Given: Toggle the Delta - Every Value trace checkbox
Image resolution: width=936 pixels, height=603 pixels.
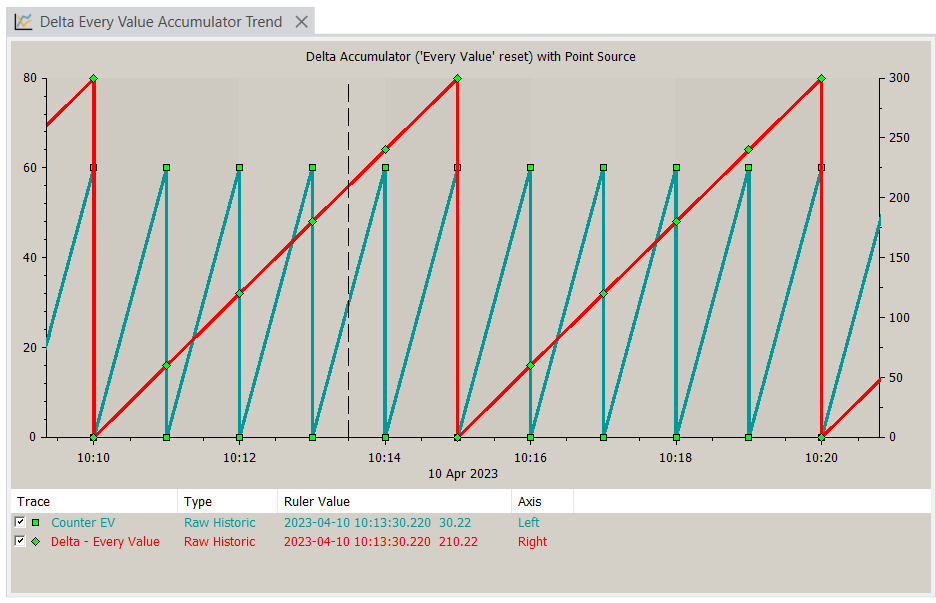Looking at the screenshot, I should click(x=20, y=542).
